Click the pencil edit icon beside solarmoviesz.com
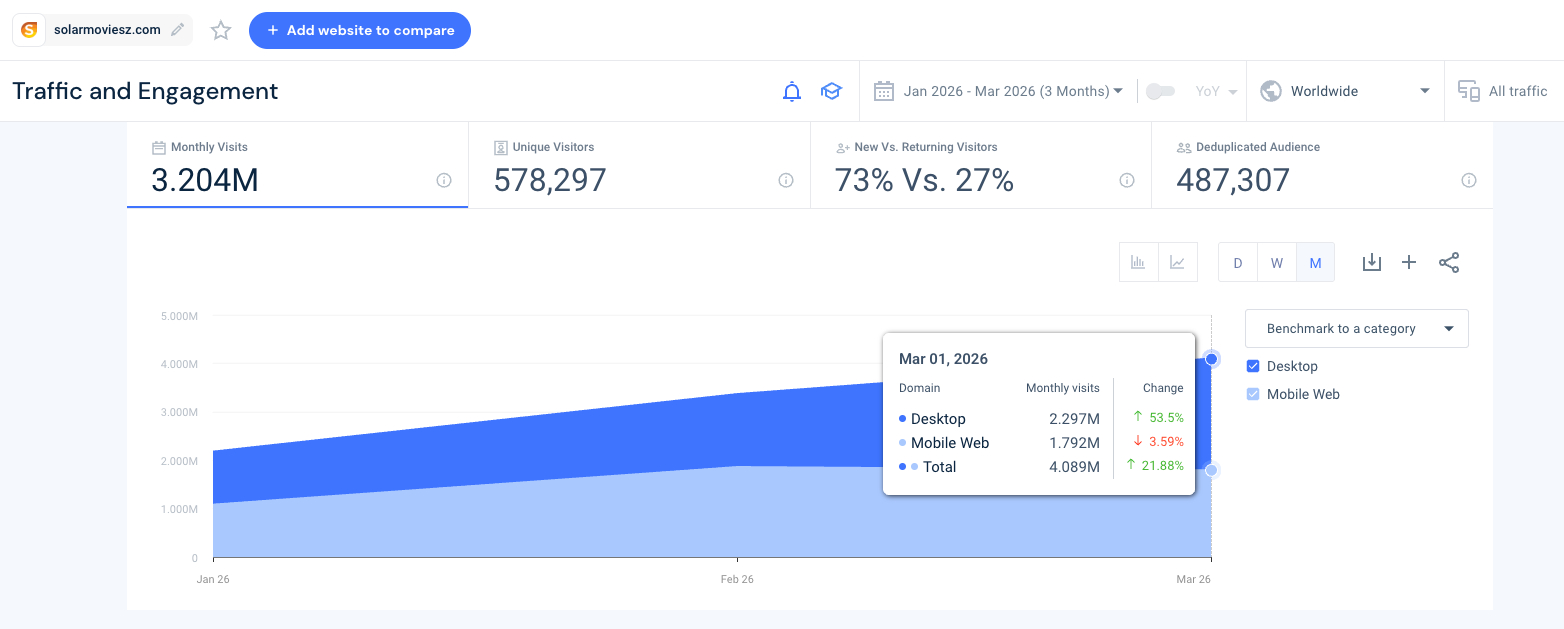 pyautogui.click(x=178, y=30)
